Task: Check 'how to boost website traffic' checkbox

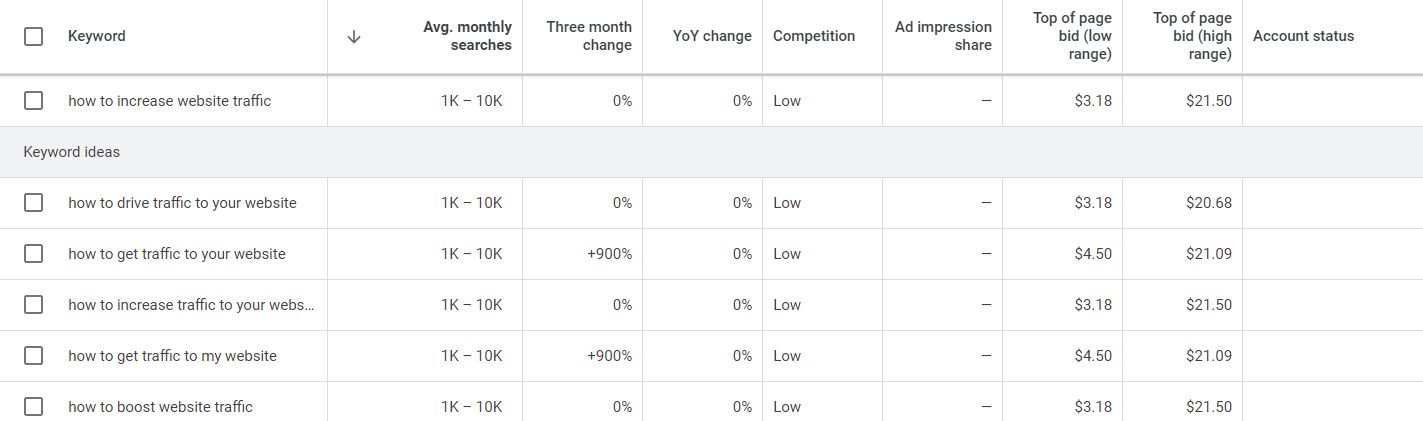Action: pos(33,407)
